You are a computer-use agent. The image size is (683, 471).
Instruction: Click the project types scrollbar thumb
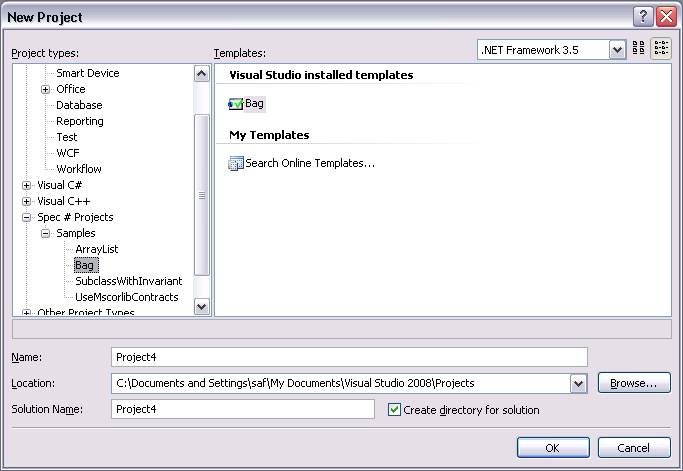pos(201,195)
